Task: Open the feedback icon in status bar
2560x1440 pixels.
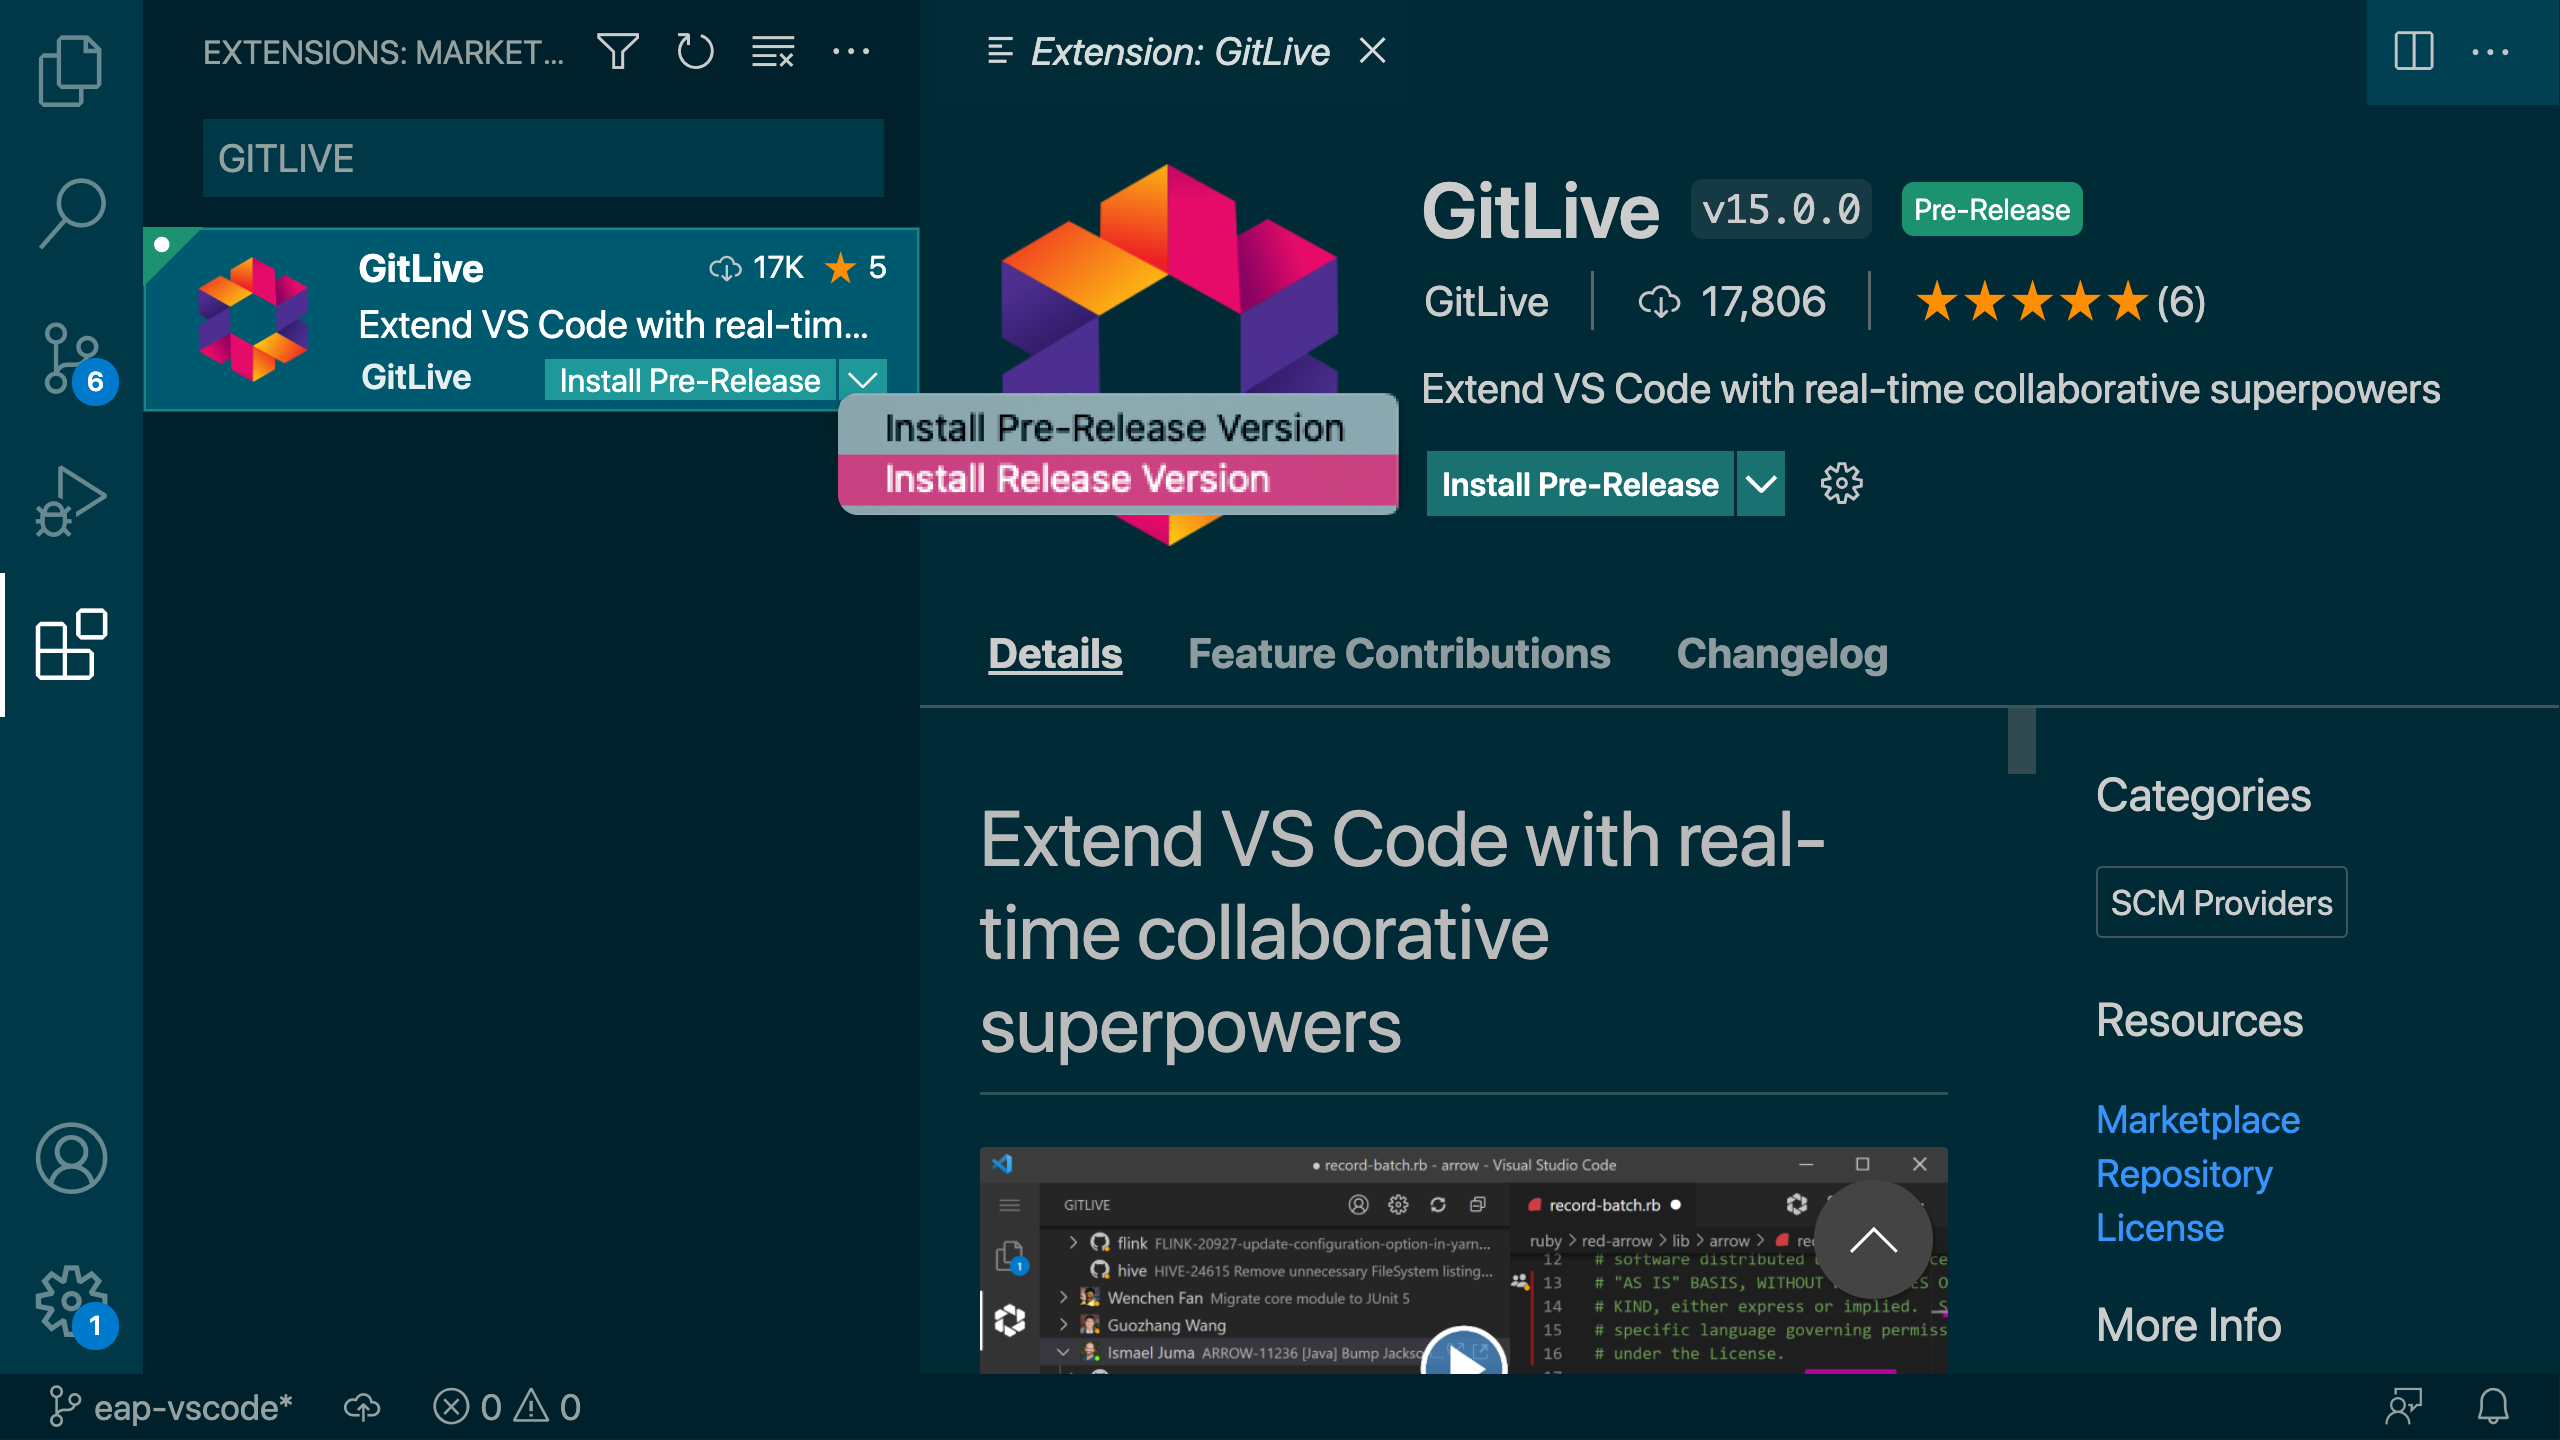Action: pos(2404,1407)
